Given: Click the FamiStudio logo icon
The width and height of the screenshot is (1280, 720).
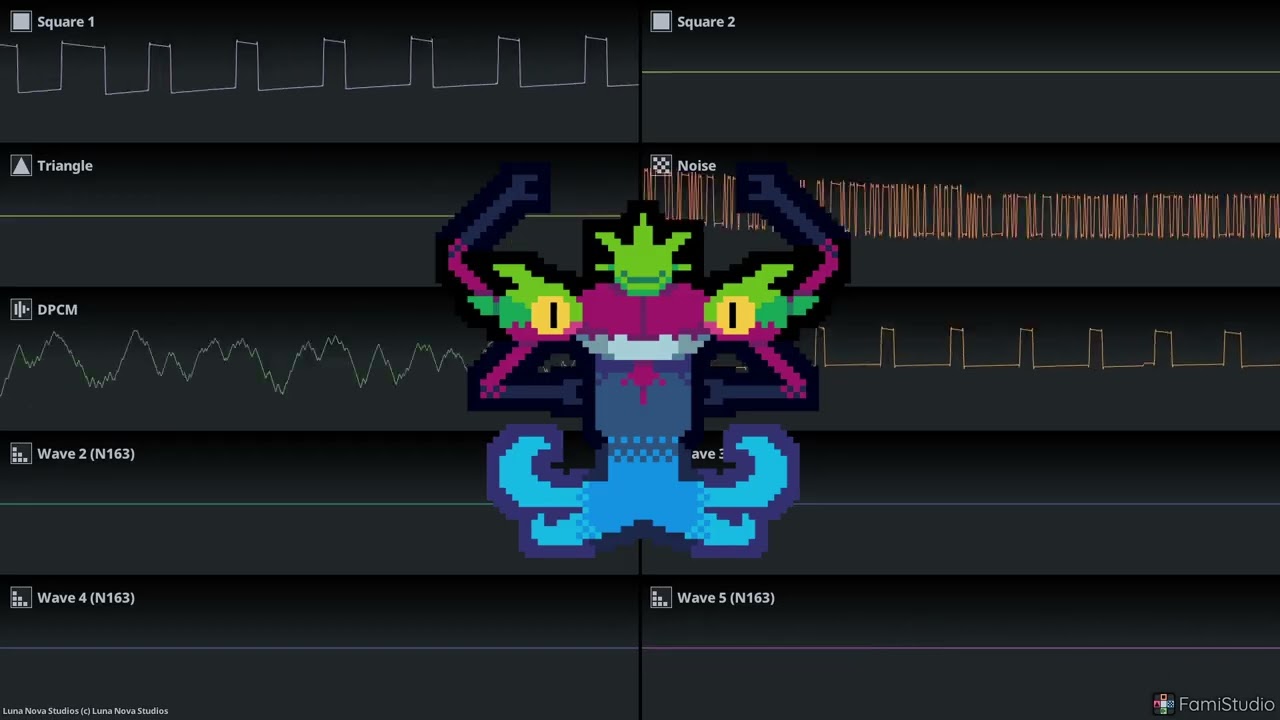Looking at the screenshot, I should (x=1163, y=704).
